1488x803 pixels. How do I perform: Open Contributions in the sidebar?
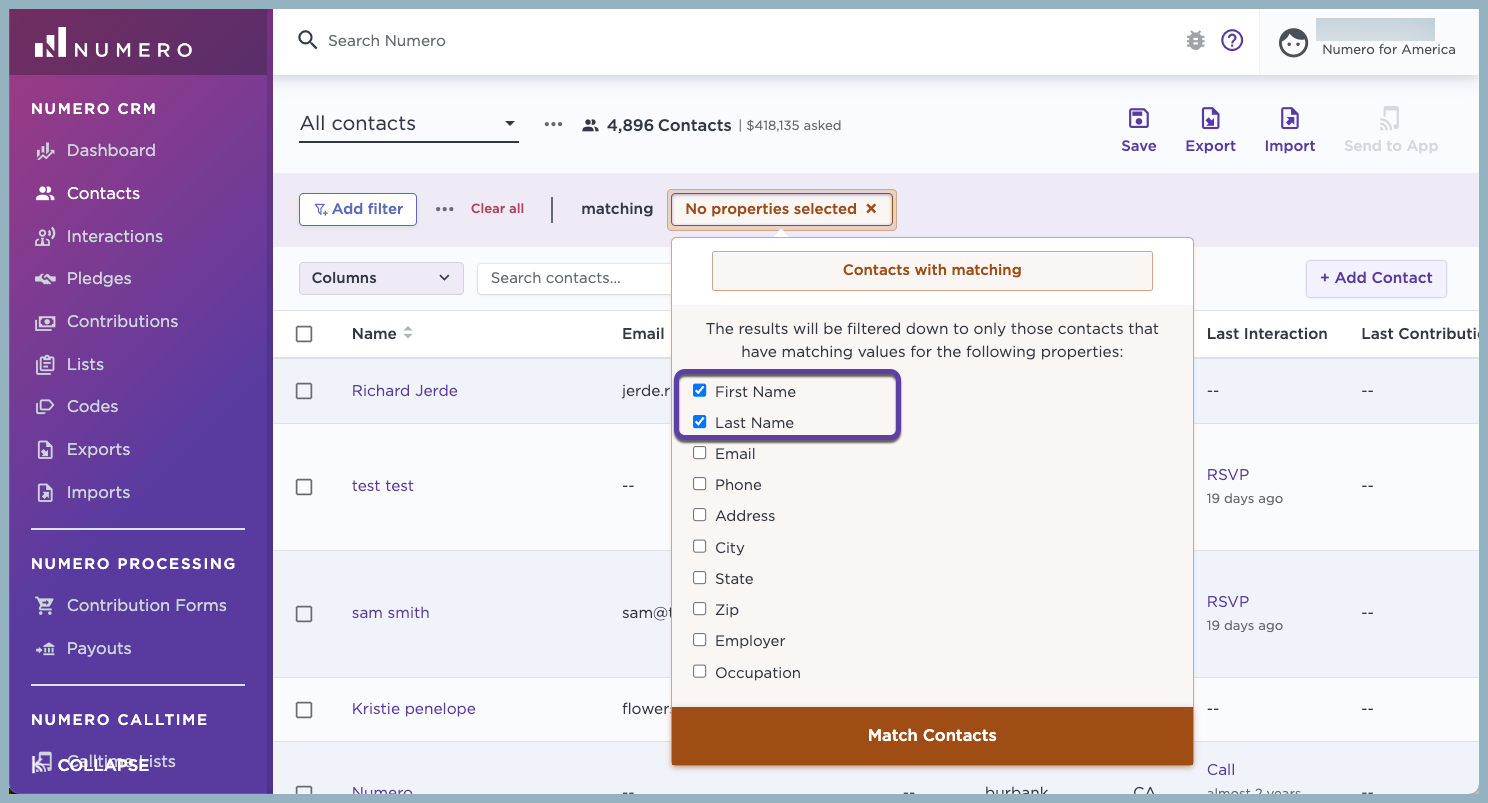[122, 322]
